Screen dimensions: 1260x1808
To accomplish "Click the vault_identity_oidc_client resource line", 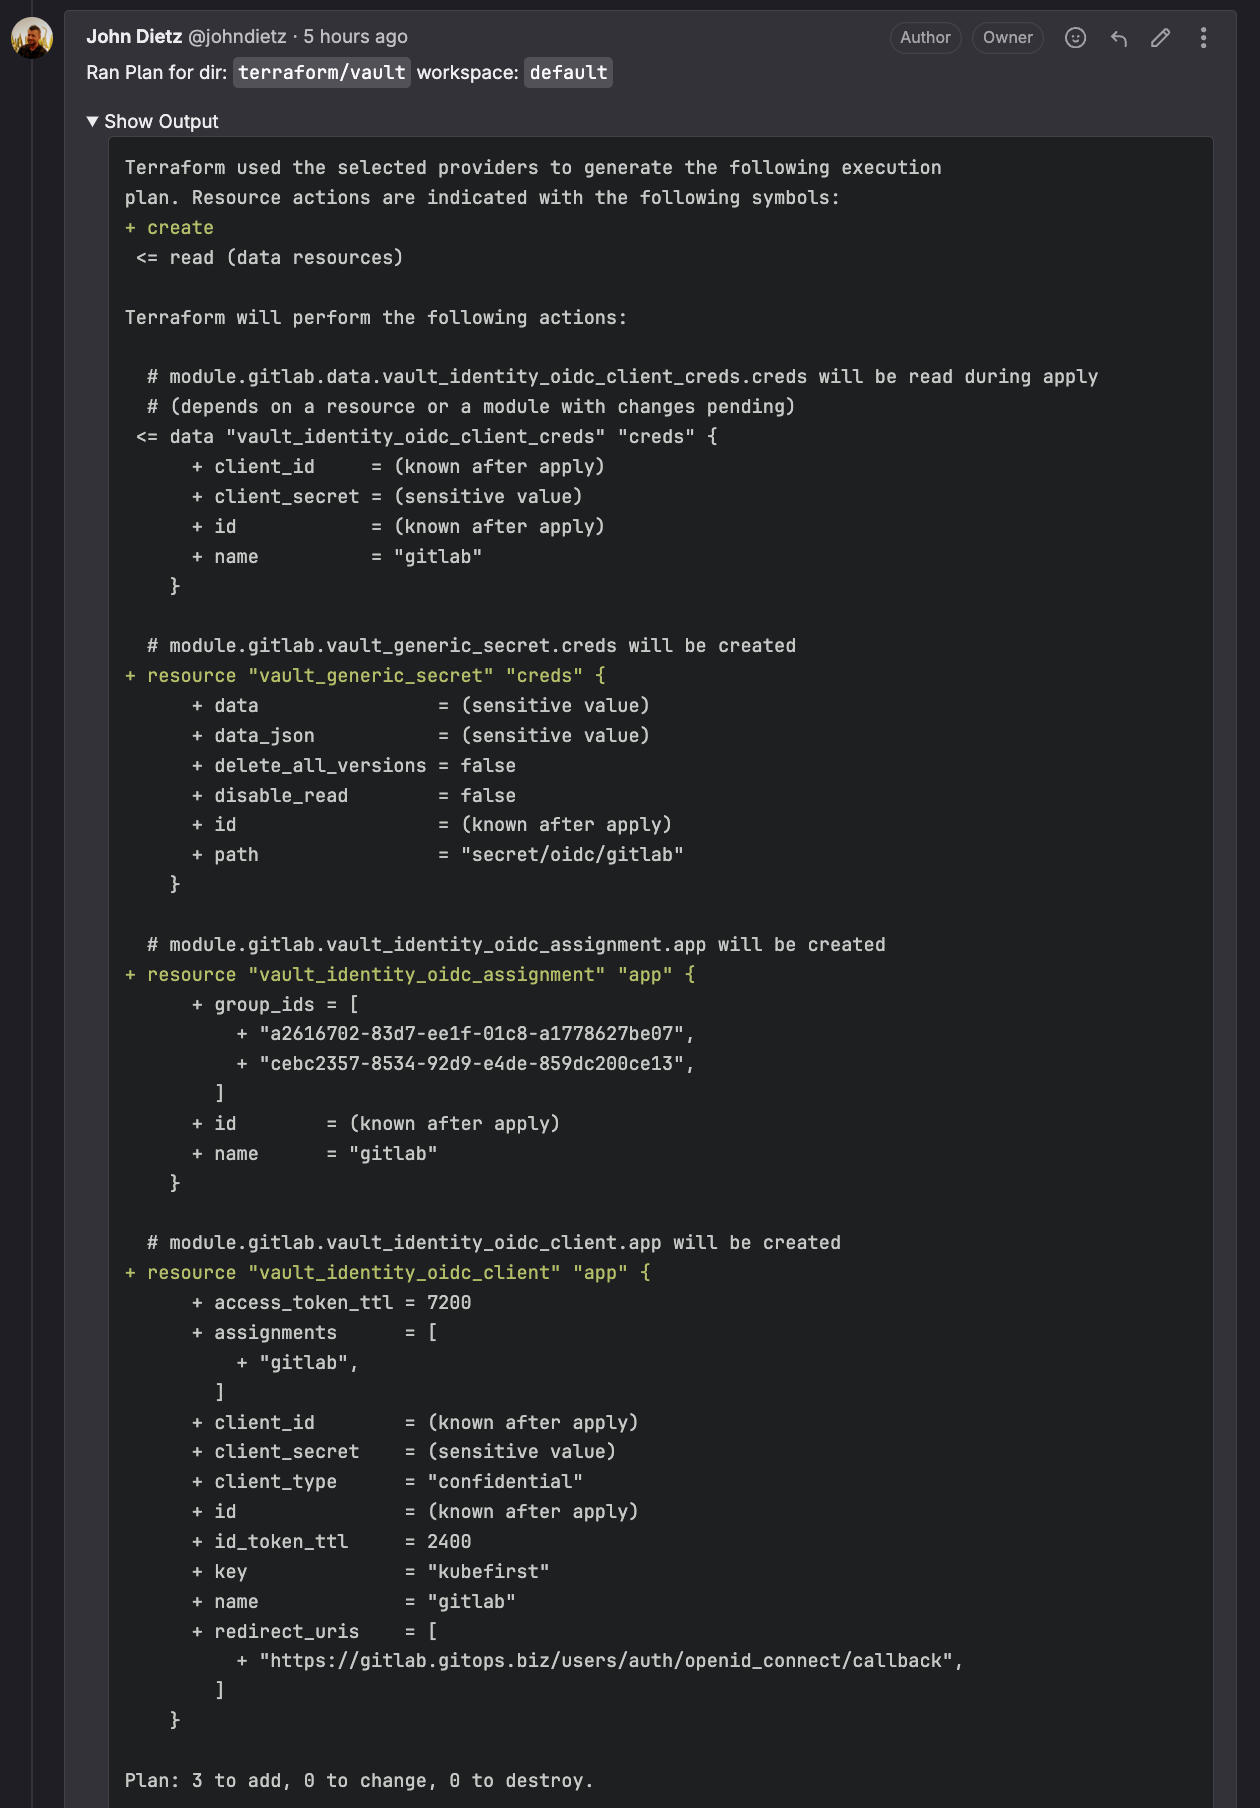I will coord(388,1273).
